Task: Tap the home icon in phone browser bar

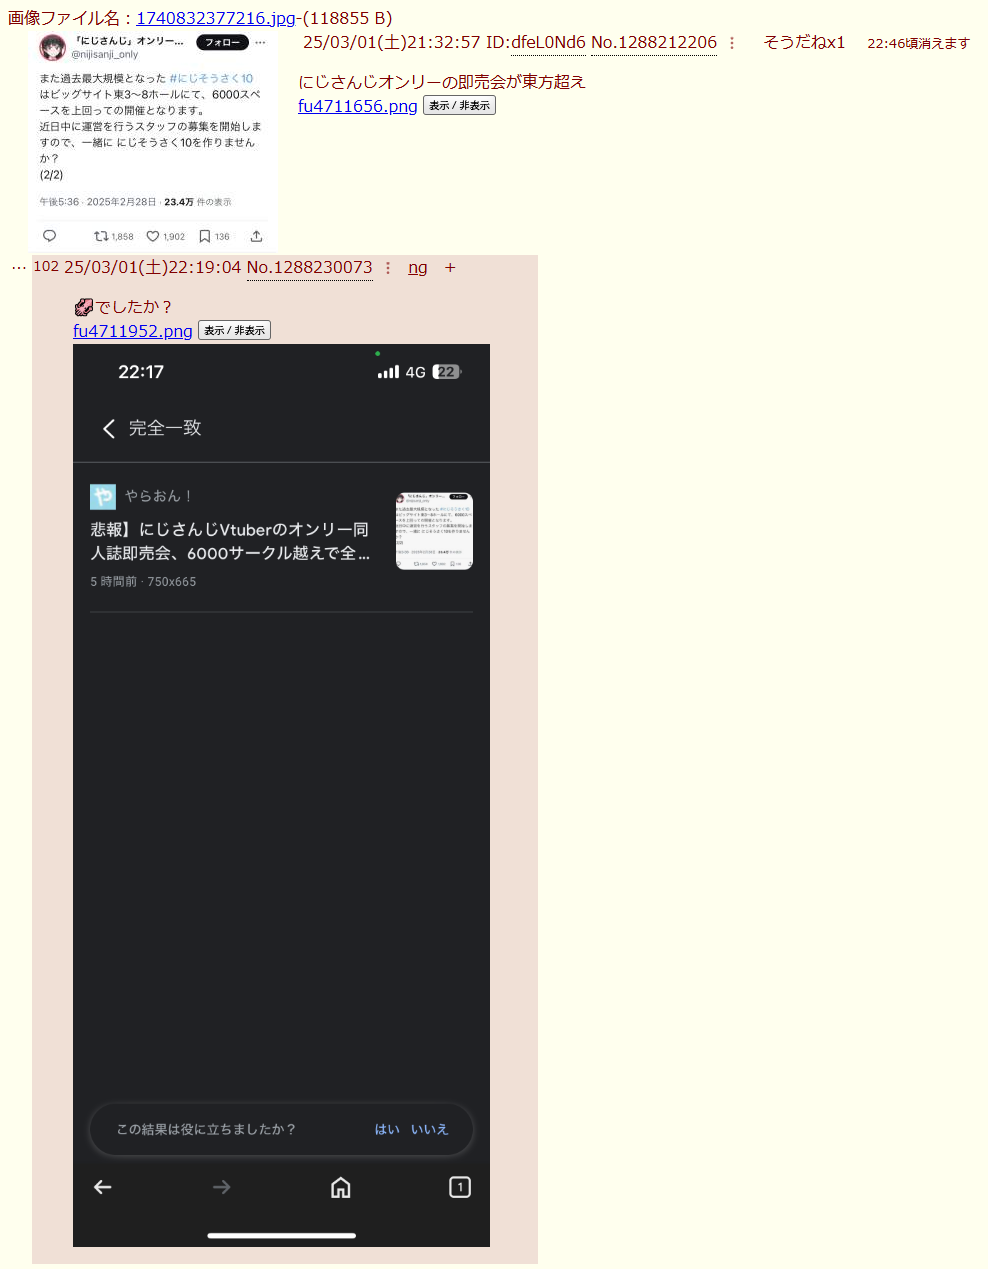Action: (x=341, y=1187)
